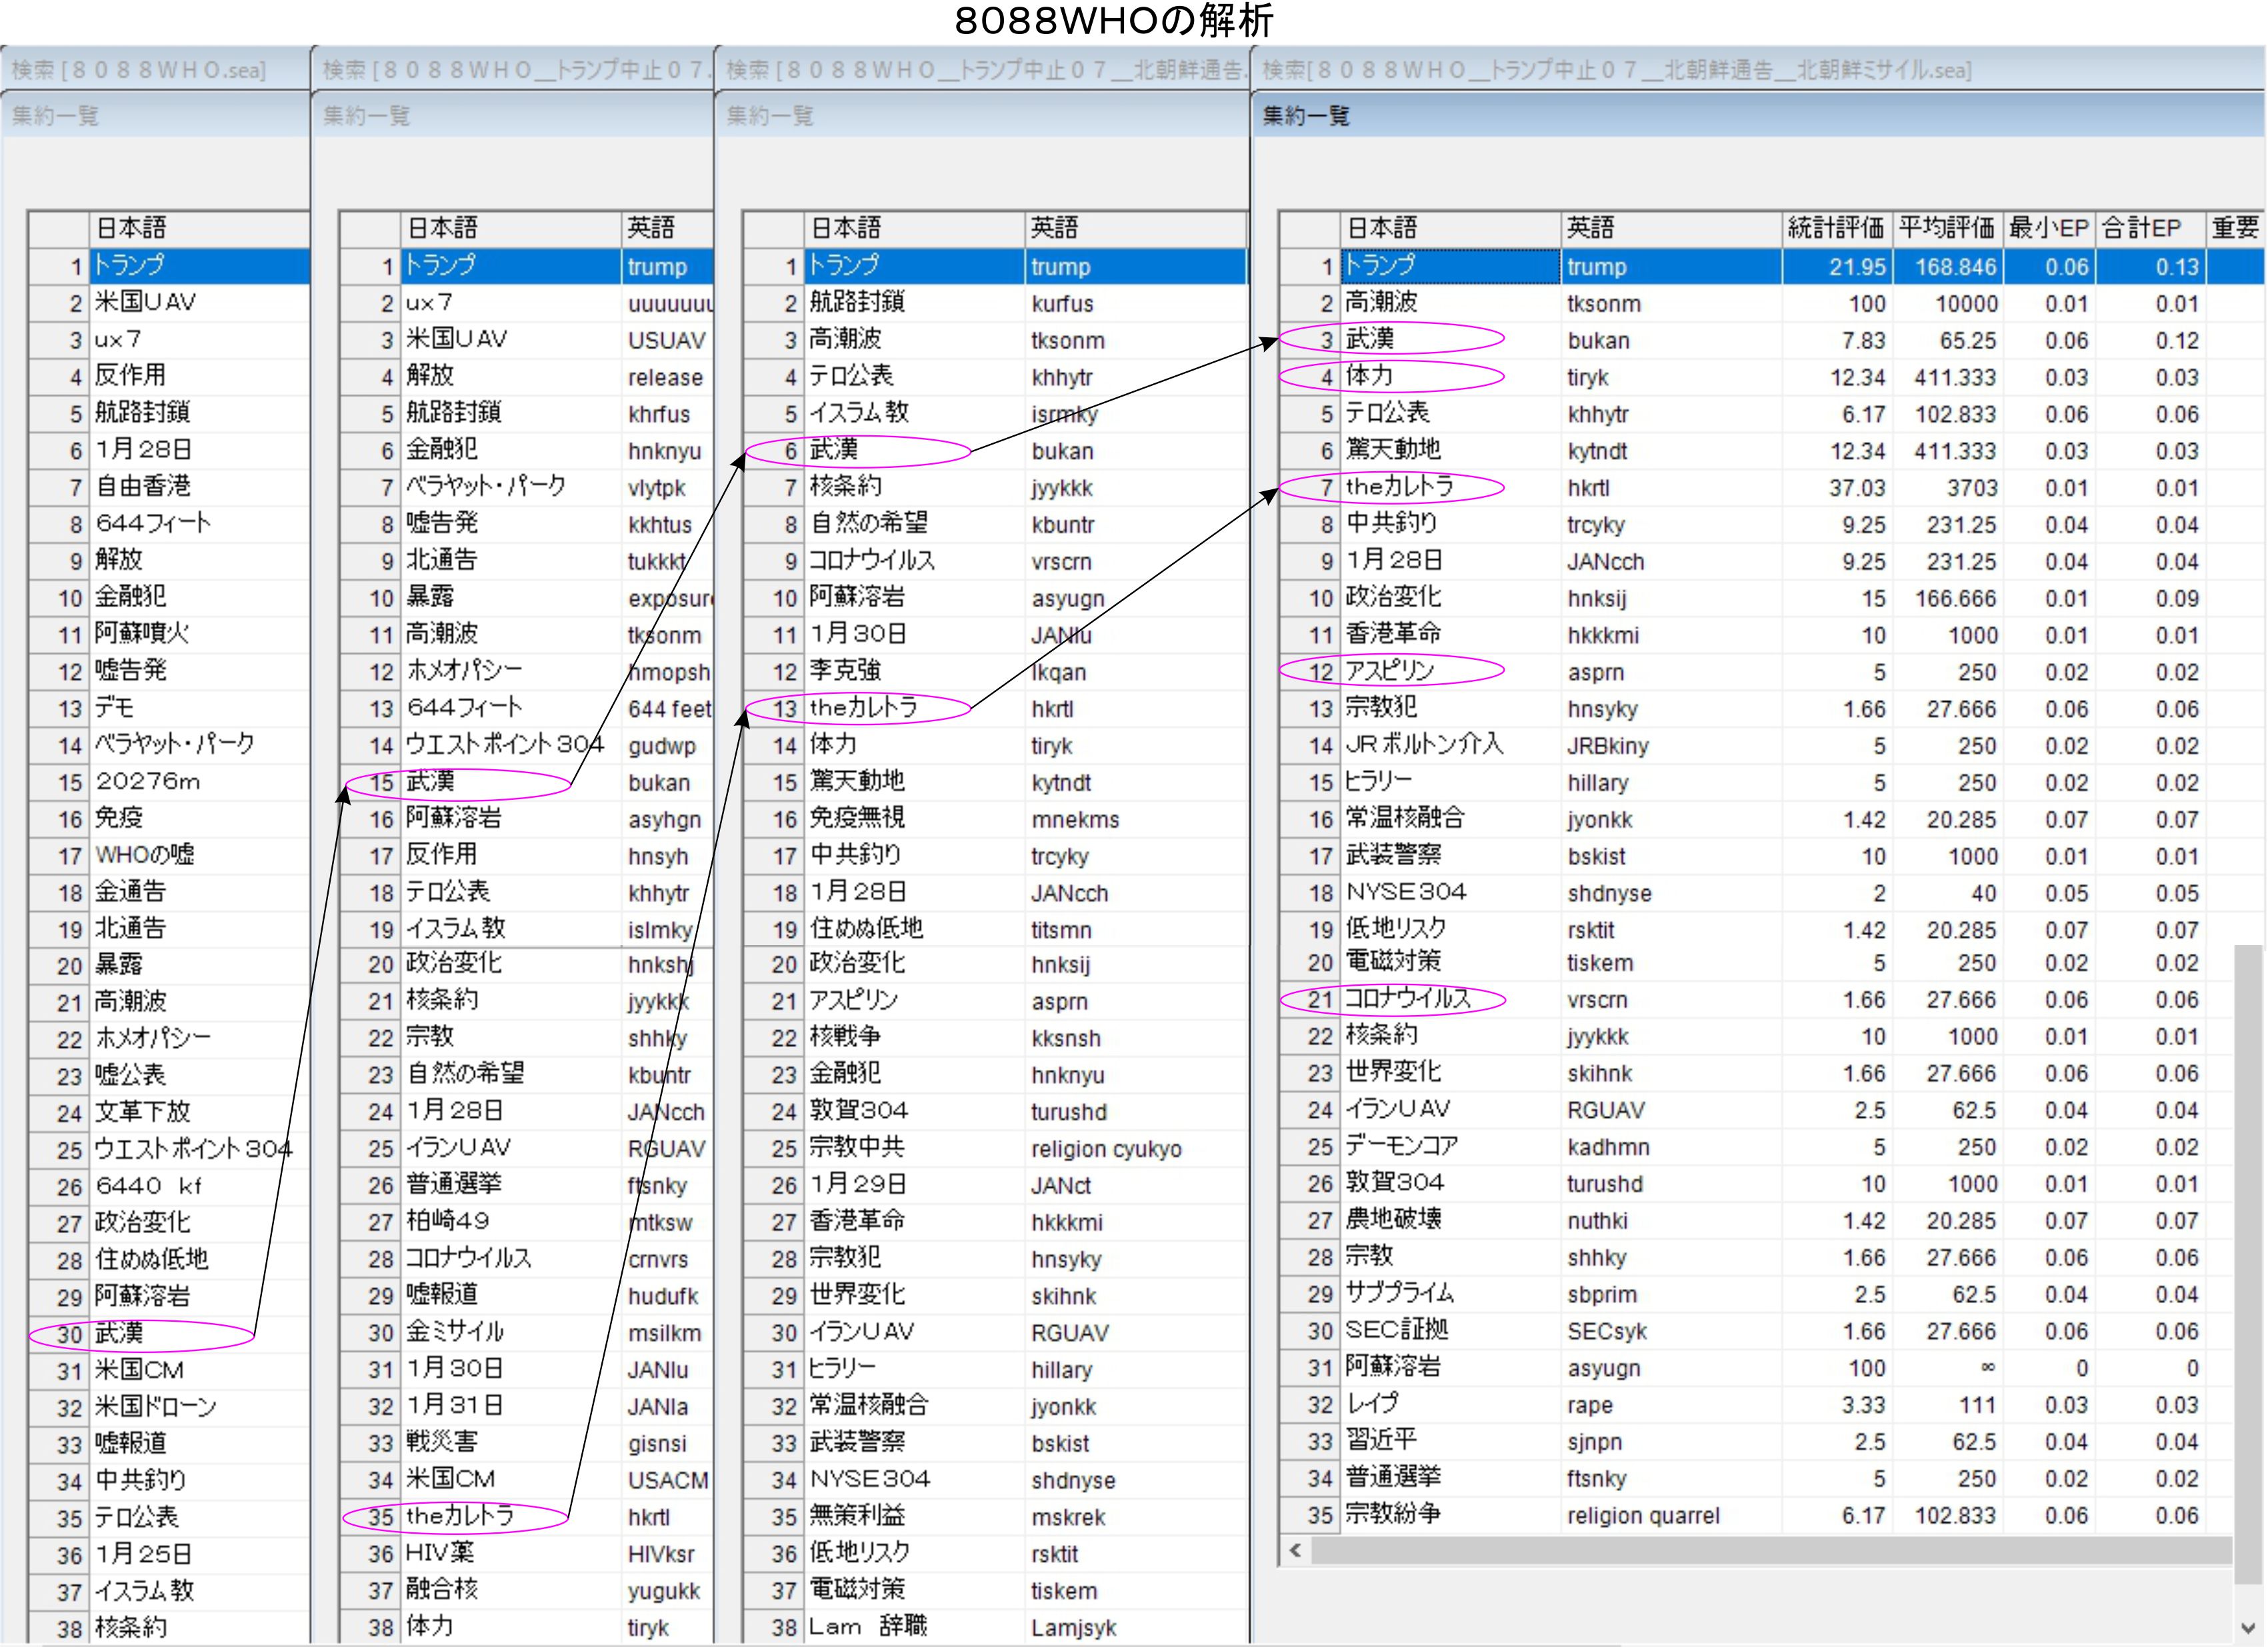The height and width of the screenshot is (1647, 2268).
Task: Select row 3 武漢 in rightmost table
Action: coord(1370,340)
